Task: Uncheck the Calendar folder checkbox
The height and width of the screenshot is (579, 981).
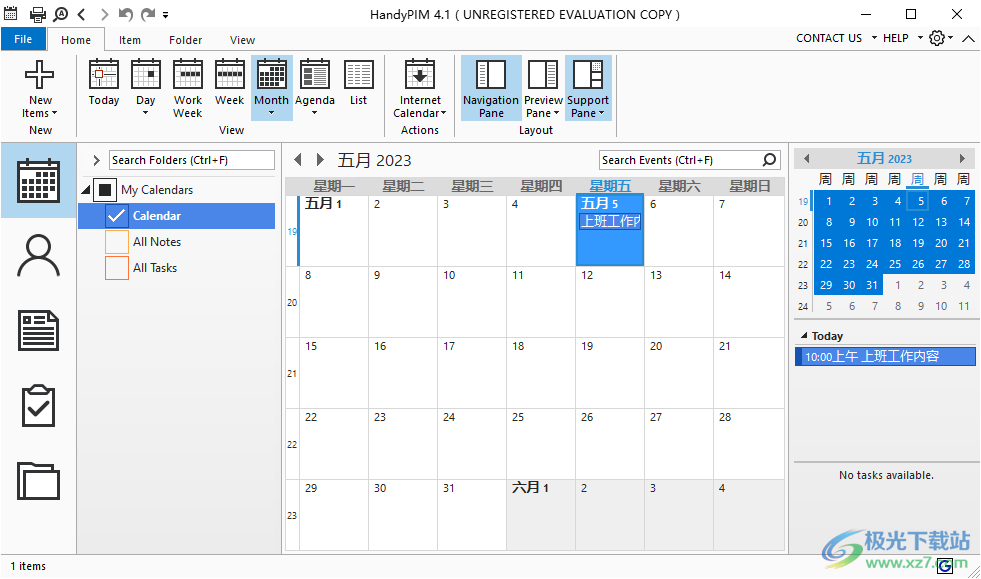Action: coord(116,216)
